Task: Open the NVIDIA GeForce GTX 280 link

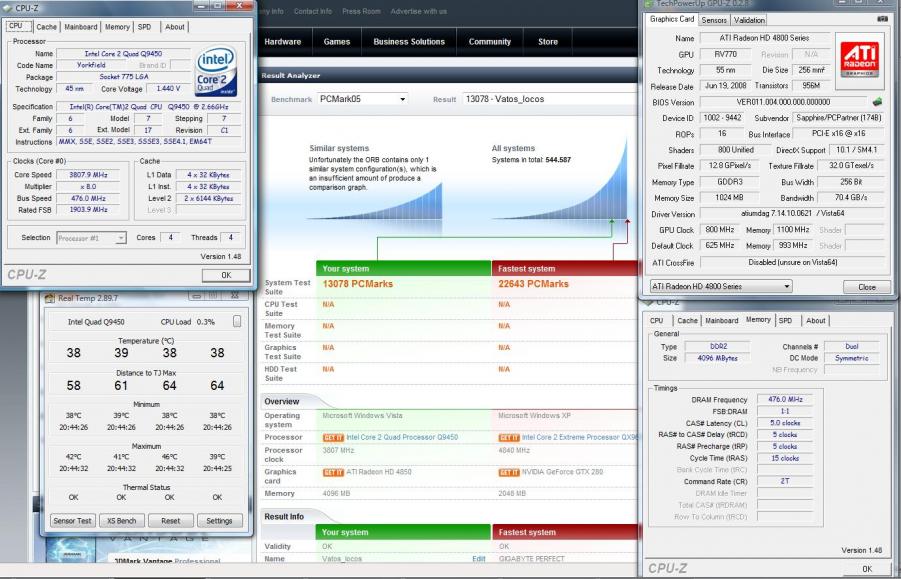Action: point(563,472)
